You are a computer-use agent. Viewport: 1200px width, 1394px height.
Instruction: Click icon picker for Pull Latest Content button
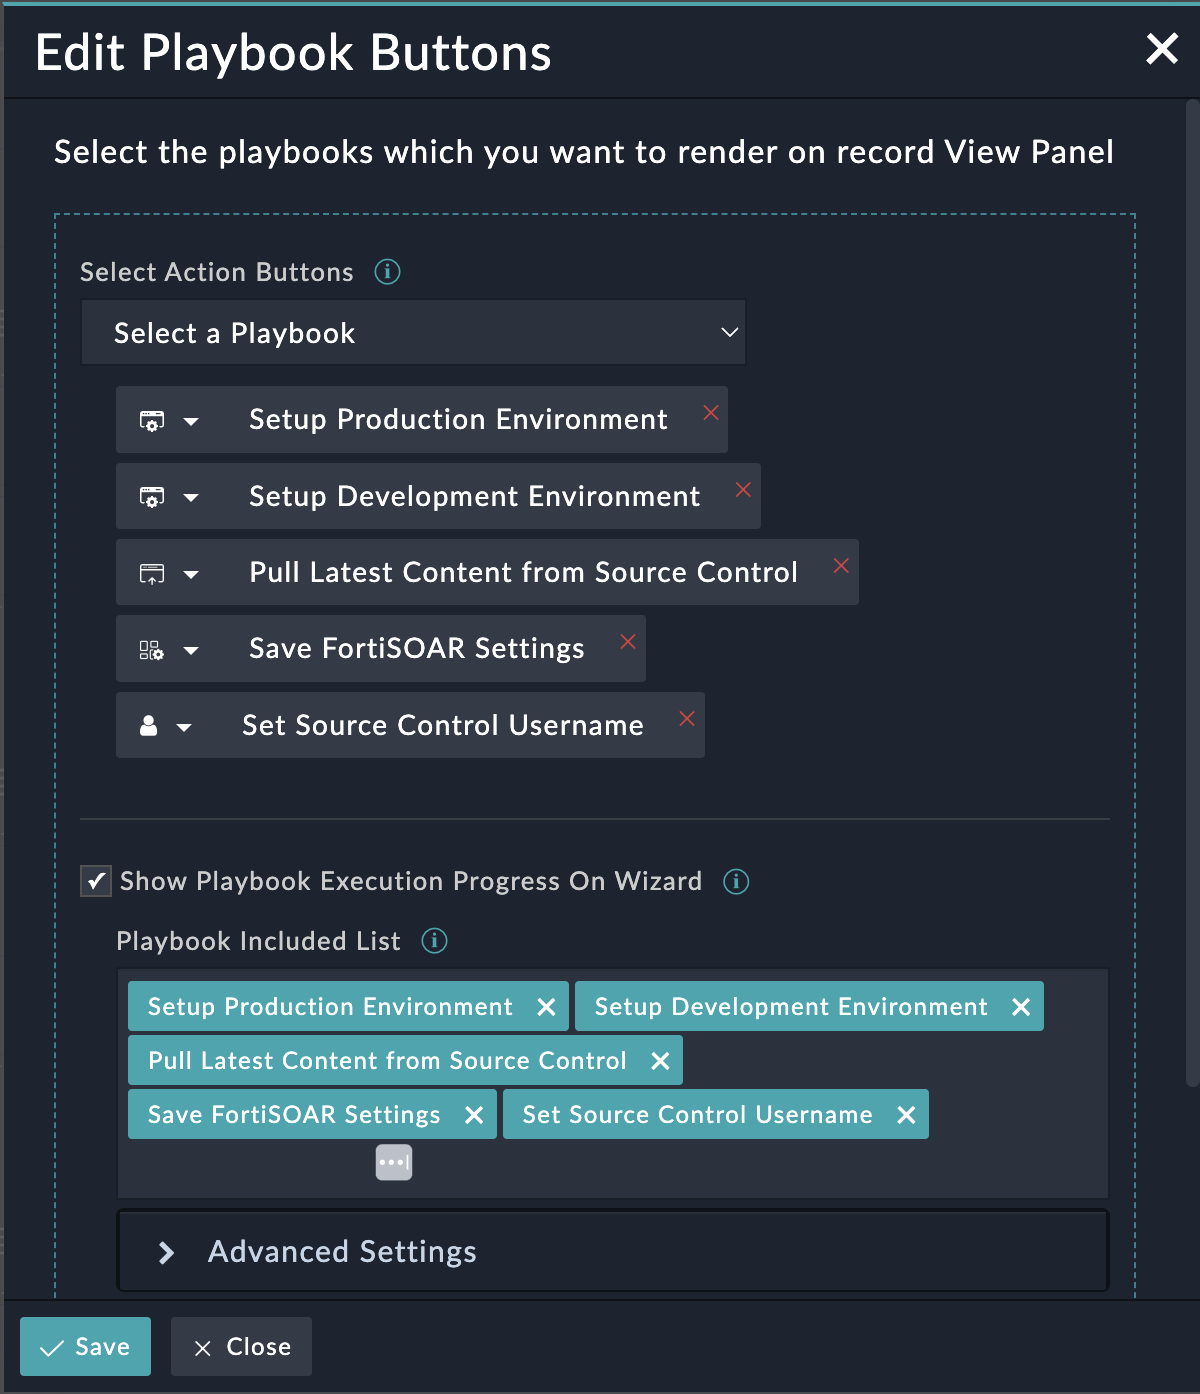152,574
